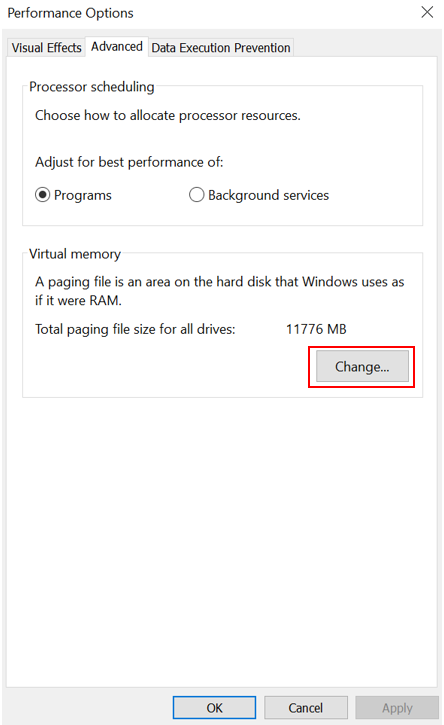Click the 11776 MB paging file value
The height and width of the screenshot is (725, 444).
316,329
